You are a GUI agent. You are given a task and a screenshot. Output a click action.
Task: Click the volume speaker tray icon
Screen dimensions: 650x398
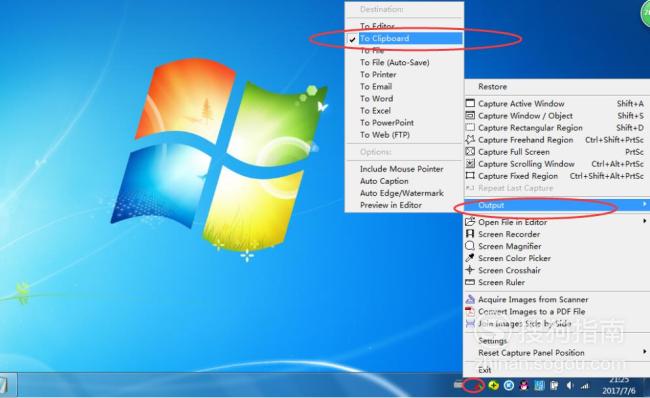click(570, 386)
